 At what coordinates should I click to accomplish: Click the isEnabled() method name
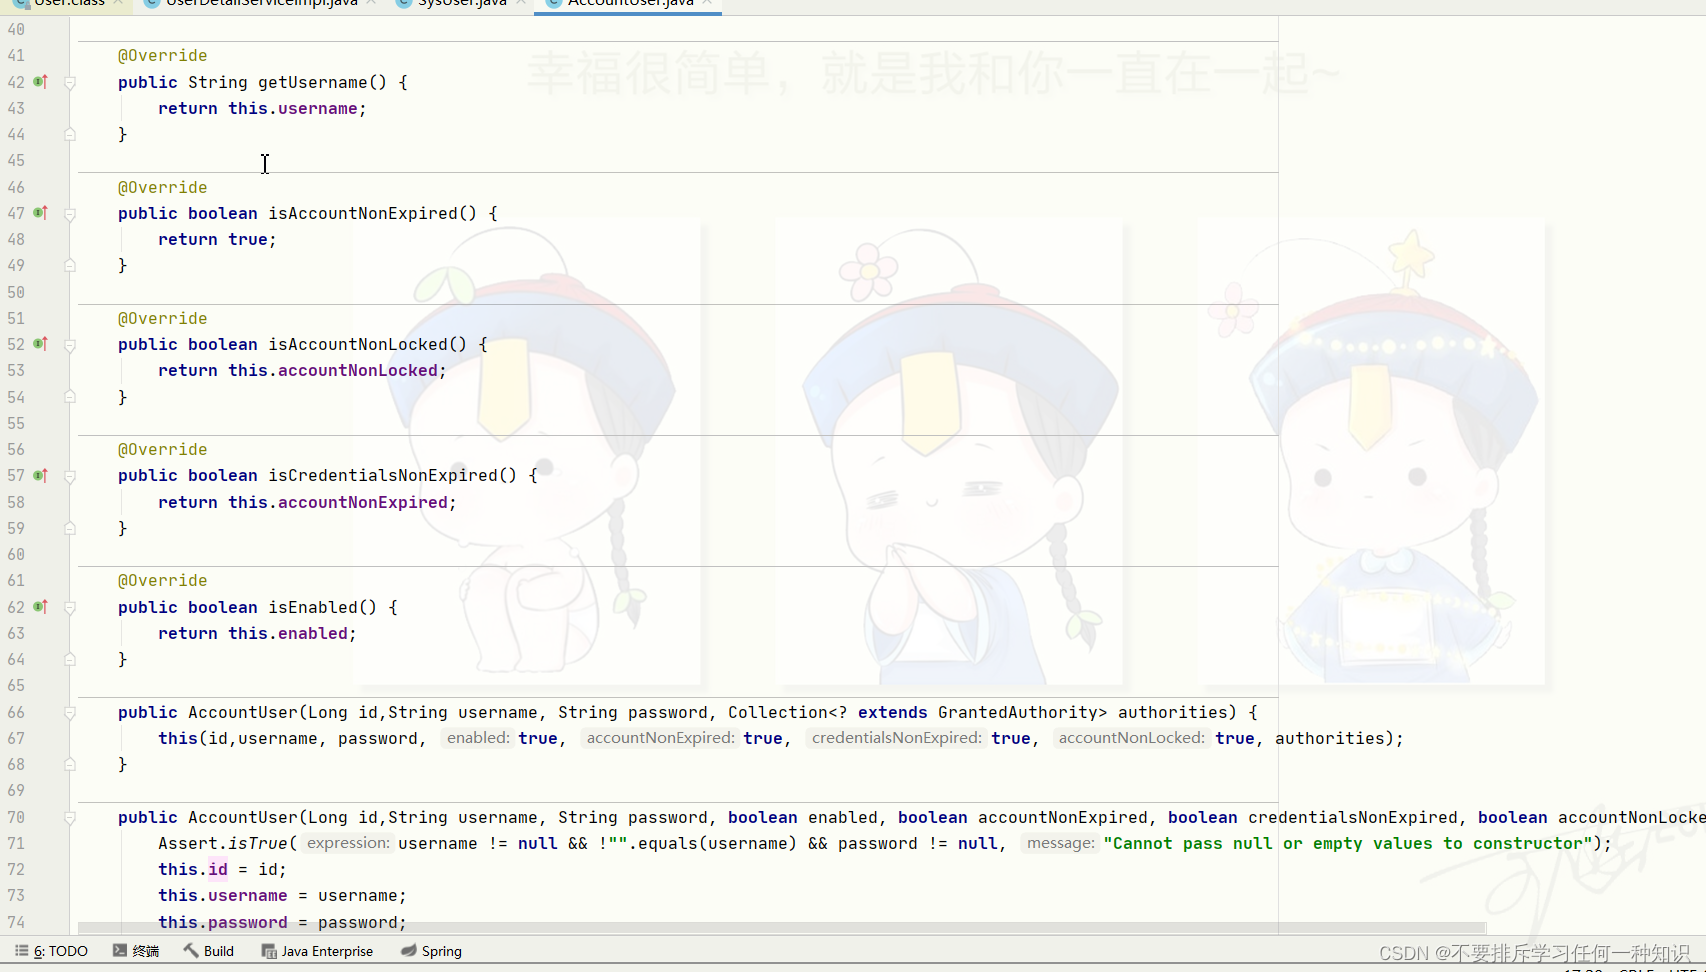tap(322, 607)
